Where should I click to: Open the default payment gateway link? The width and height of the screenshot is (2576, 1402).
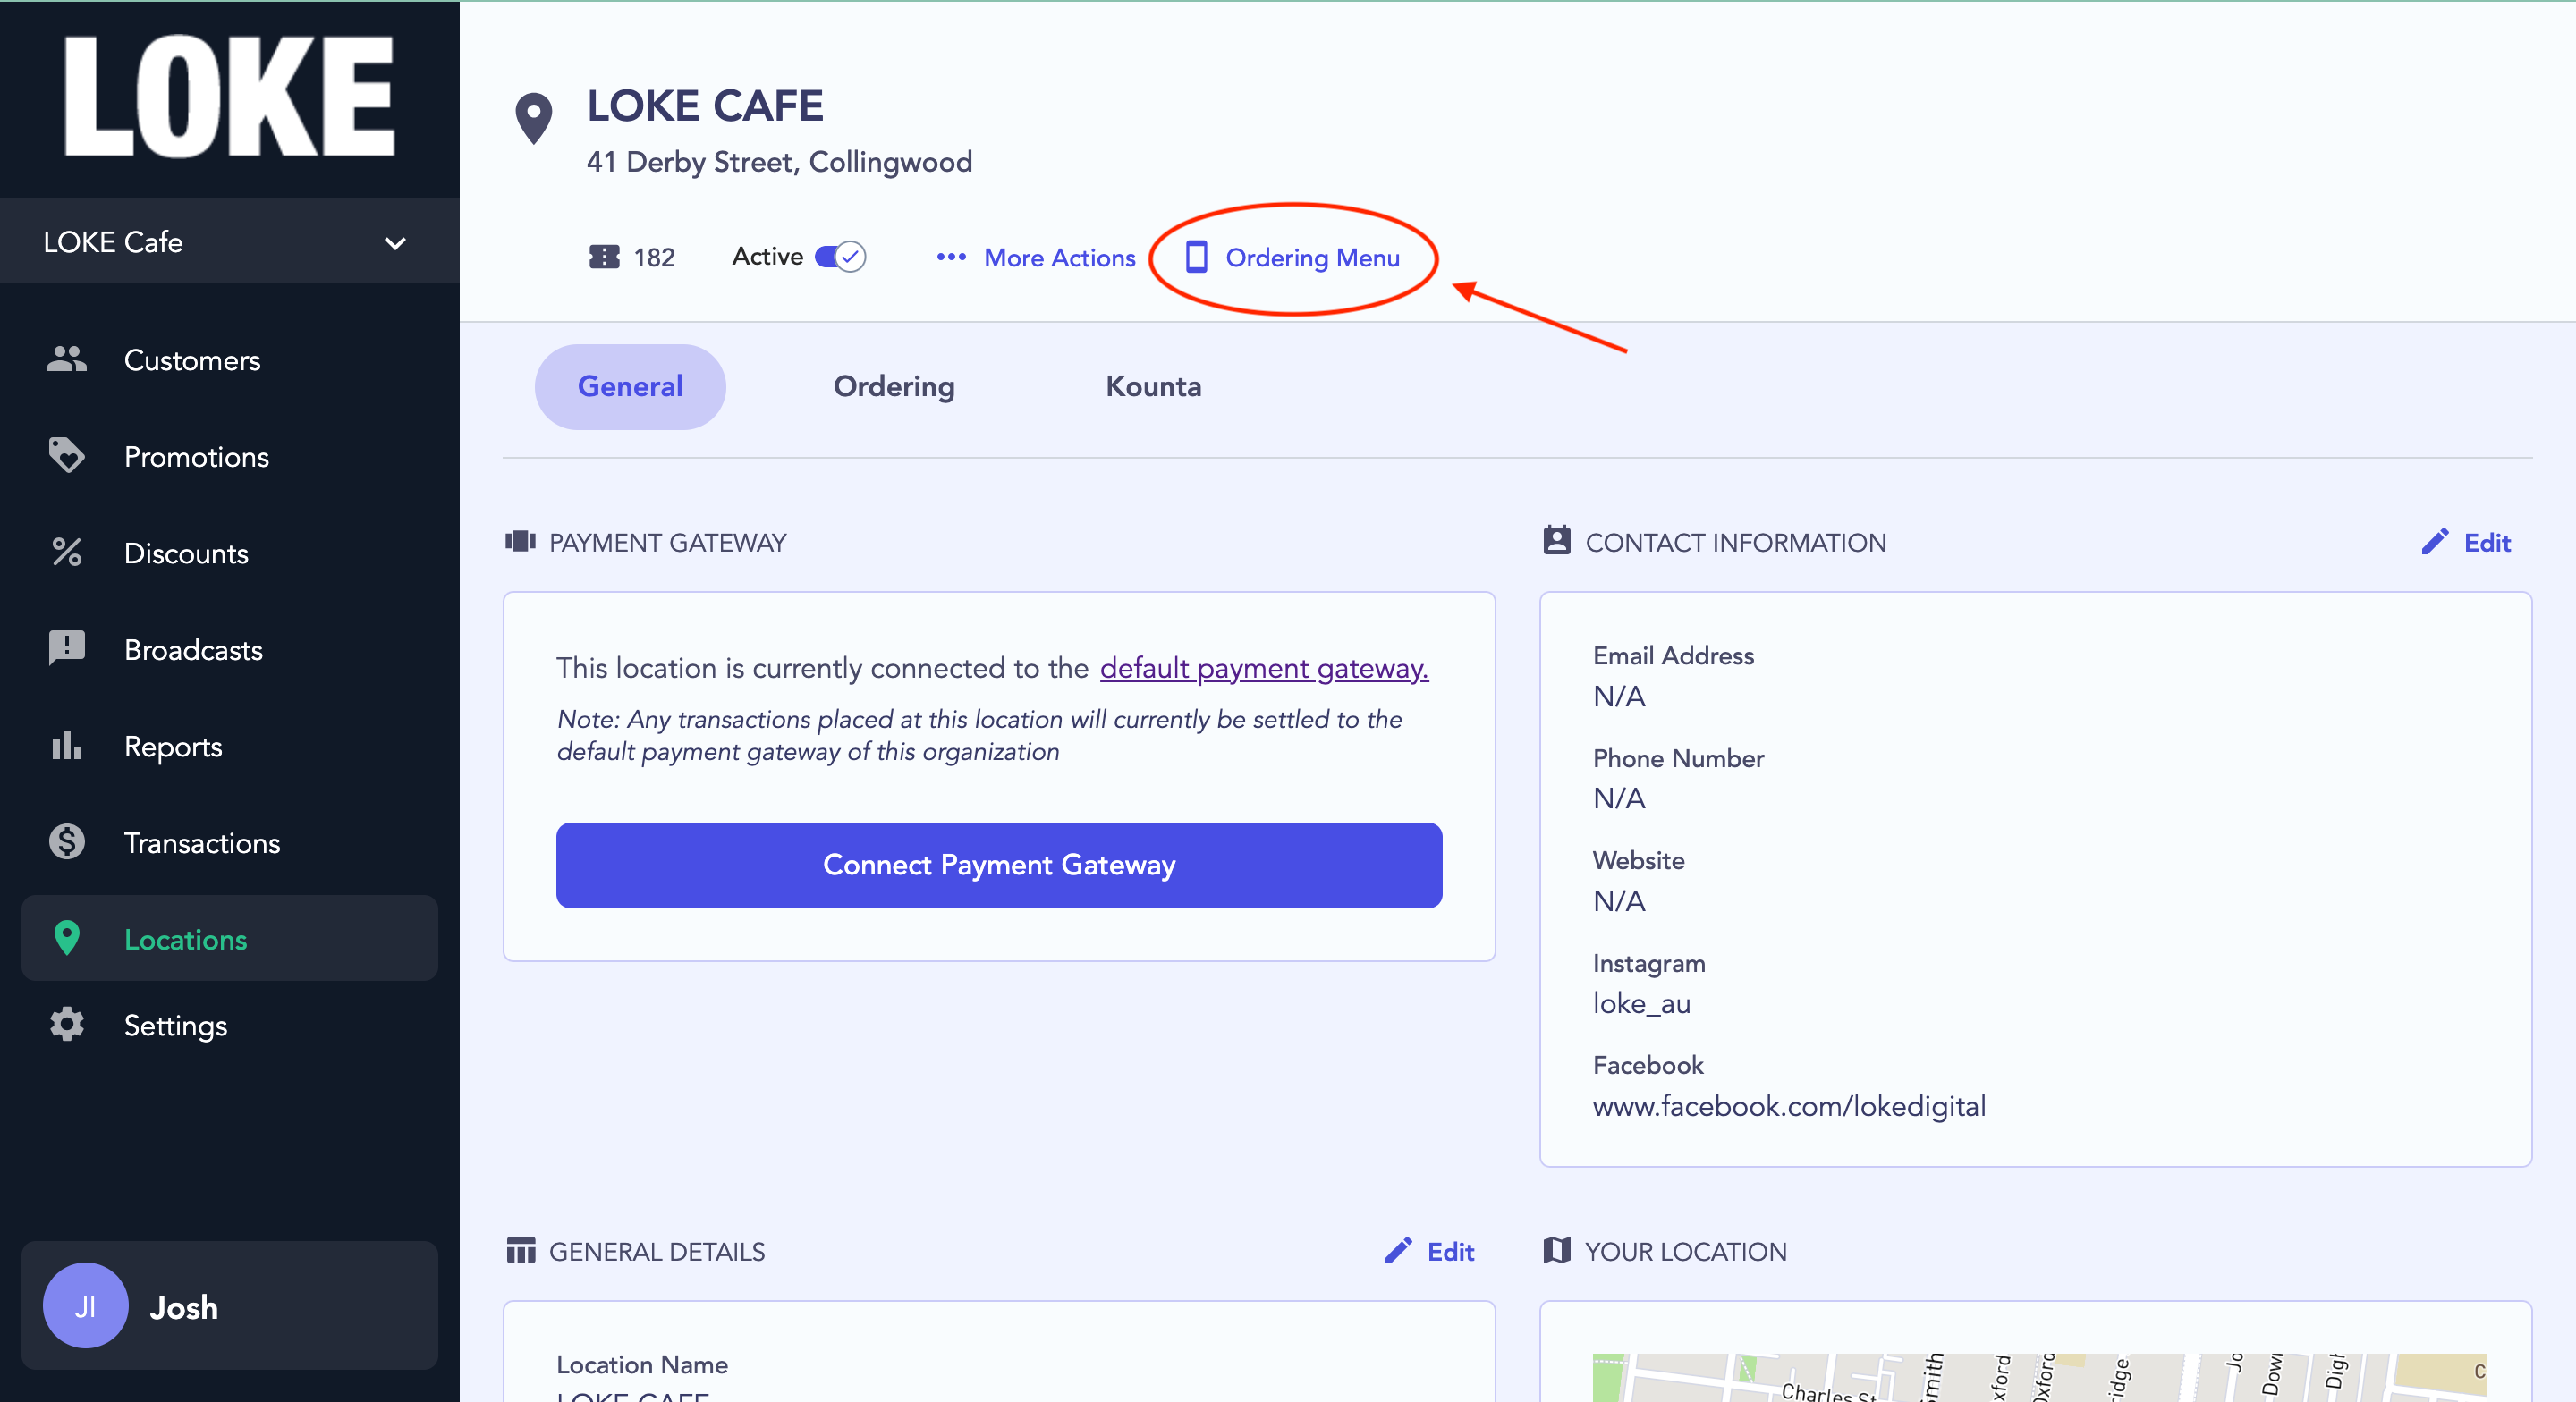click(x=1264, y=667)
